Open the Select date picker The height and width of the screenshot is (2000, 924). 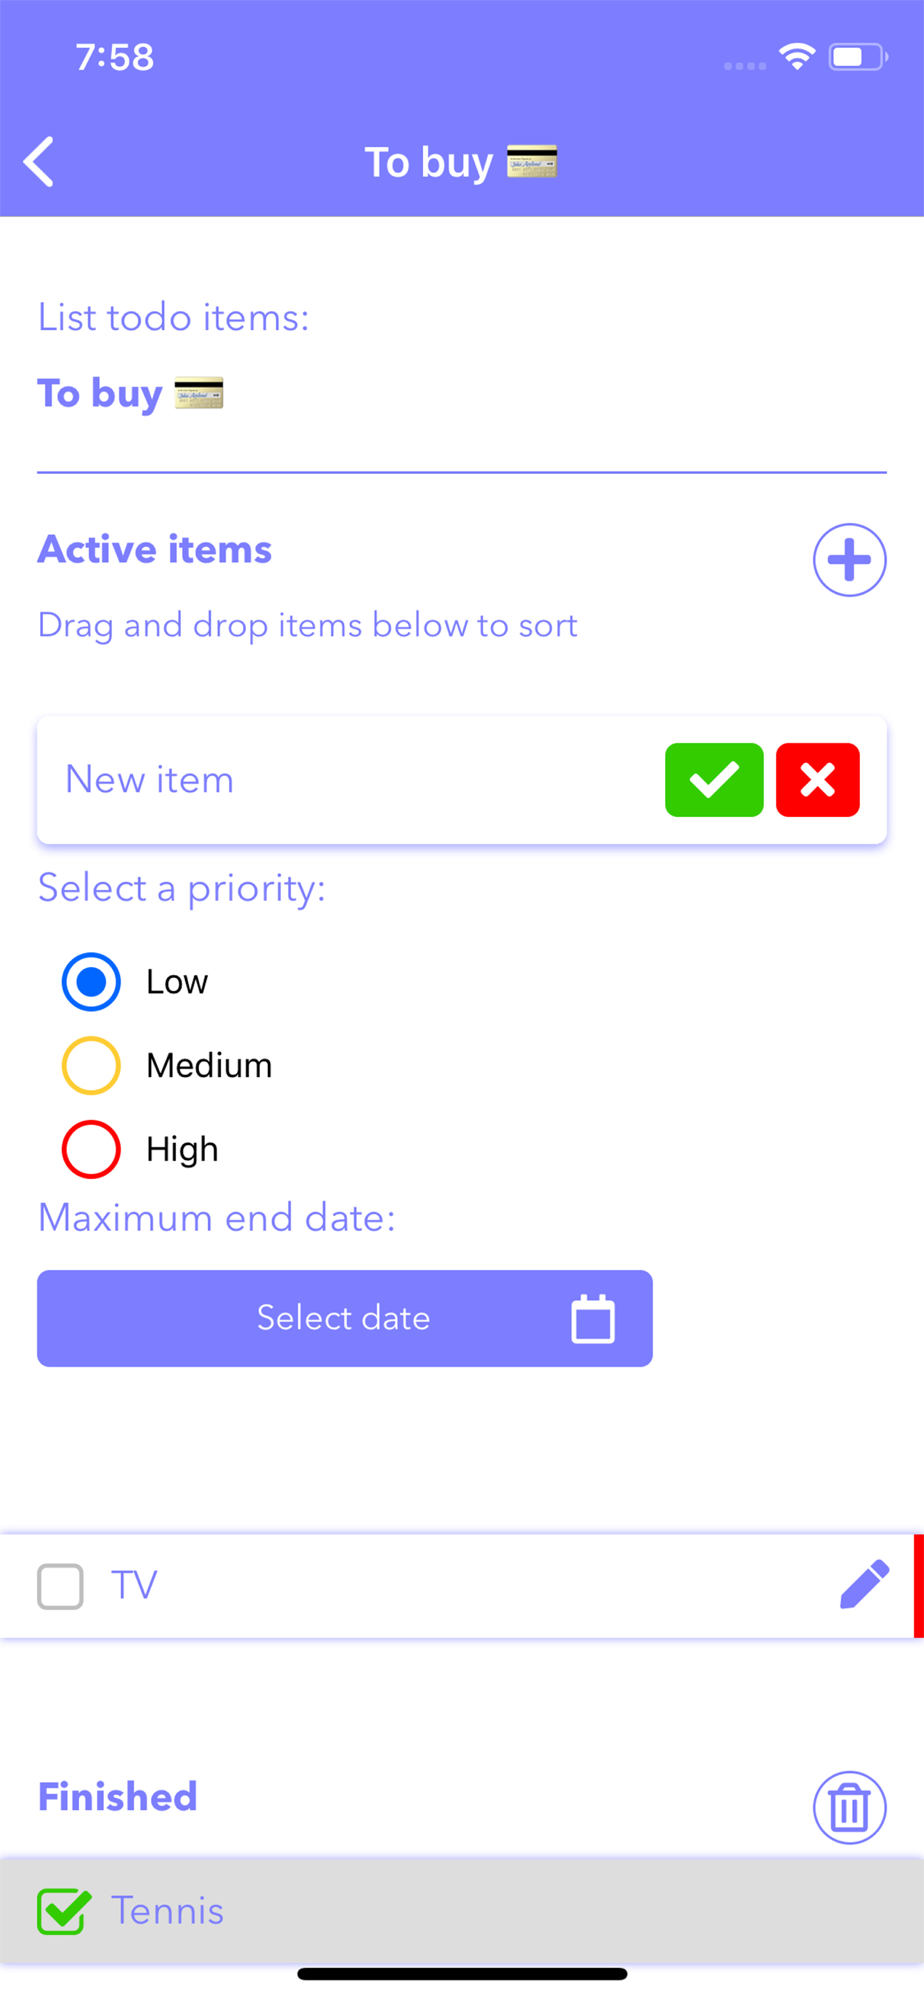pyautogui.click(x=345, y=1318)
